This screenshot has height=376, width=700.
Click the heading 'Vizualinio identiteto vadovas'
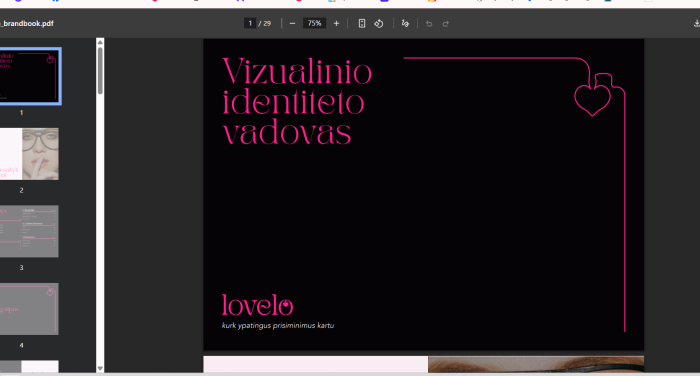pos(297,101)
